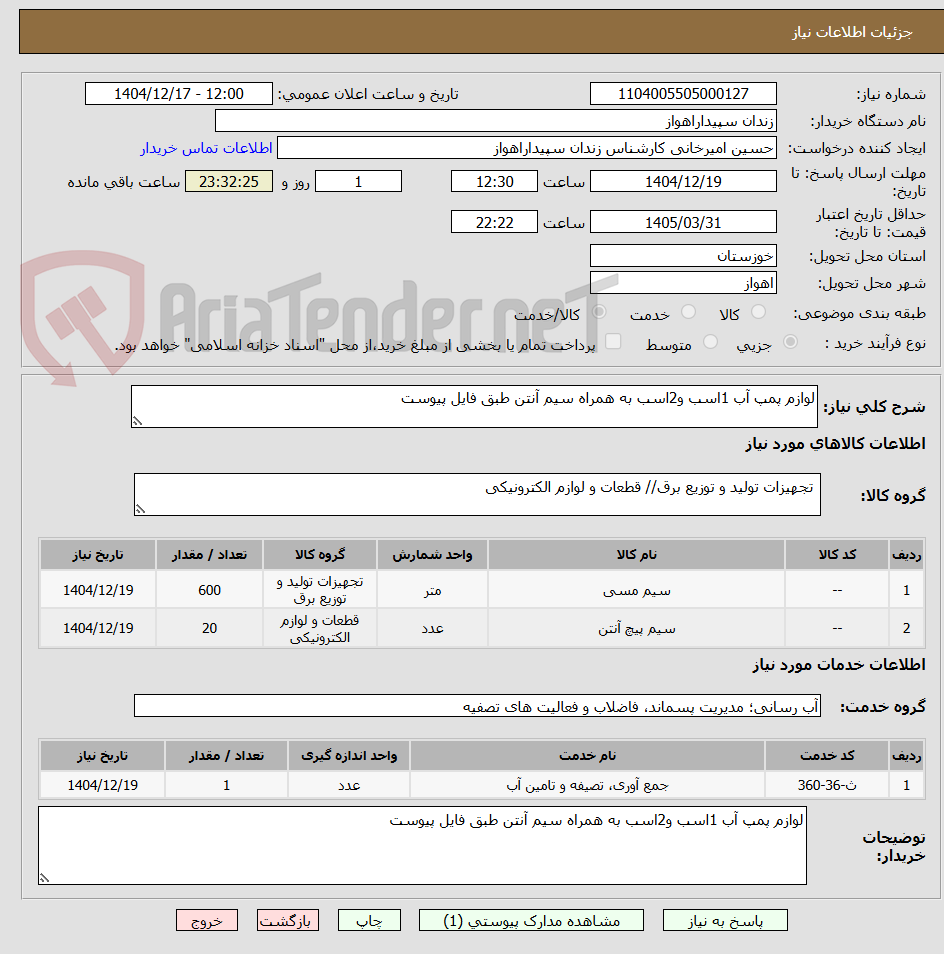The height and width of the screenshot is (954, 944).
Task: Click the quantity cell 600
Action: click(x=209, y=590)
